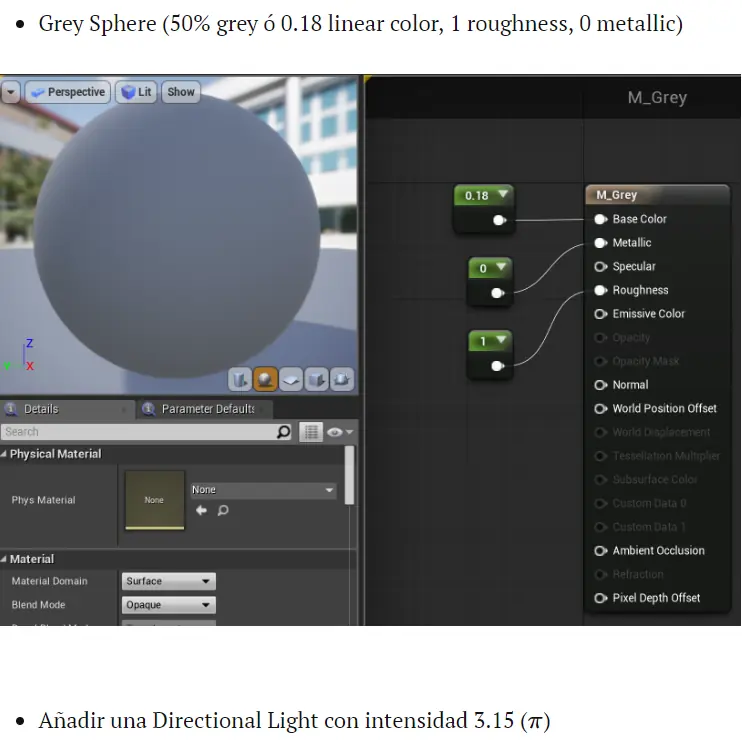Screen dimensions: 742x741
Task: Click the Metallic input pin
Action: point(601,243)
